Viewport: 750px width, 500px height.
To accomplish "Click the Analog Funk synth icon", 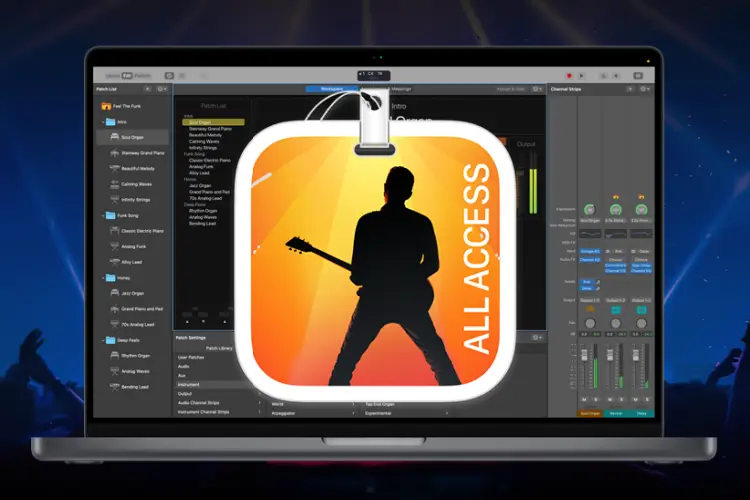I will point(114,246).
